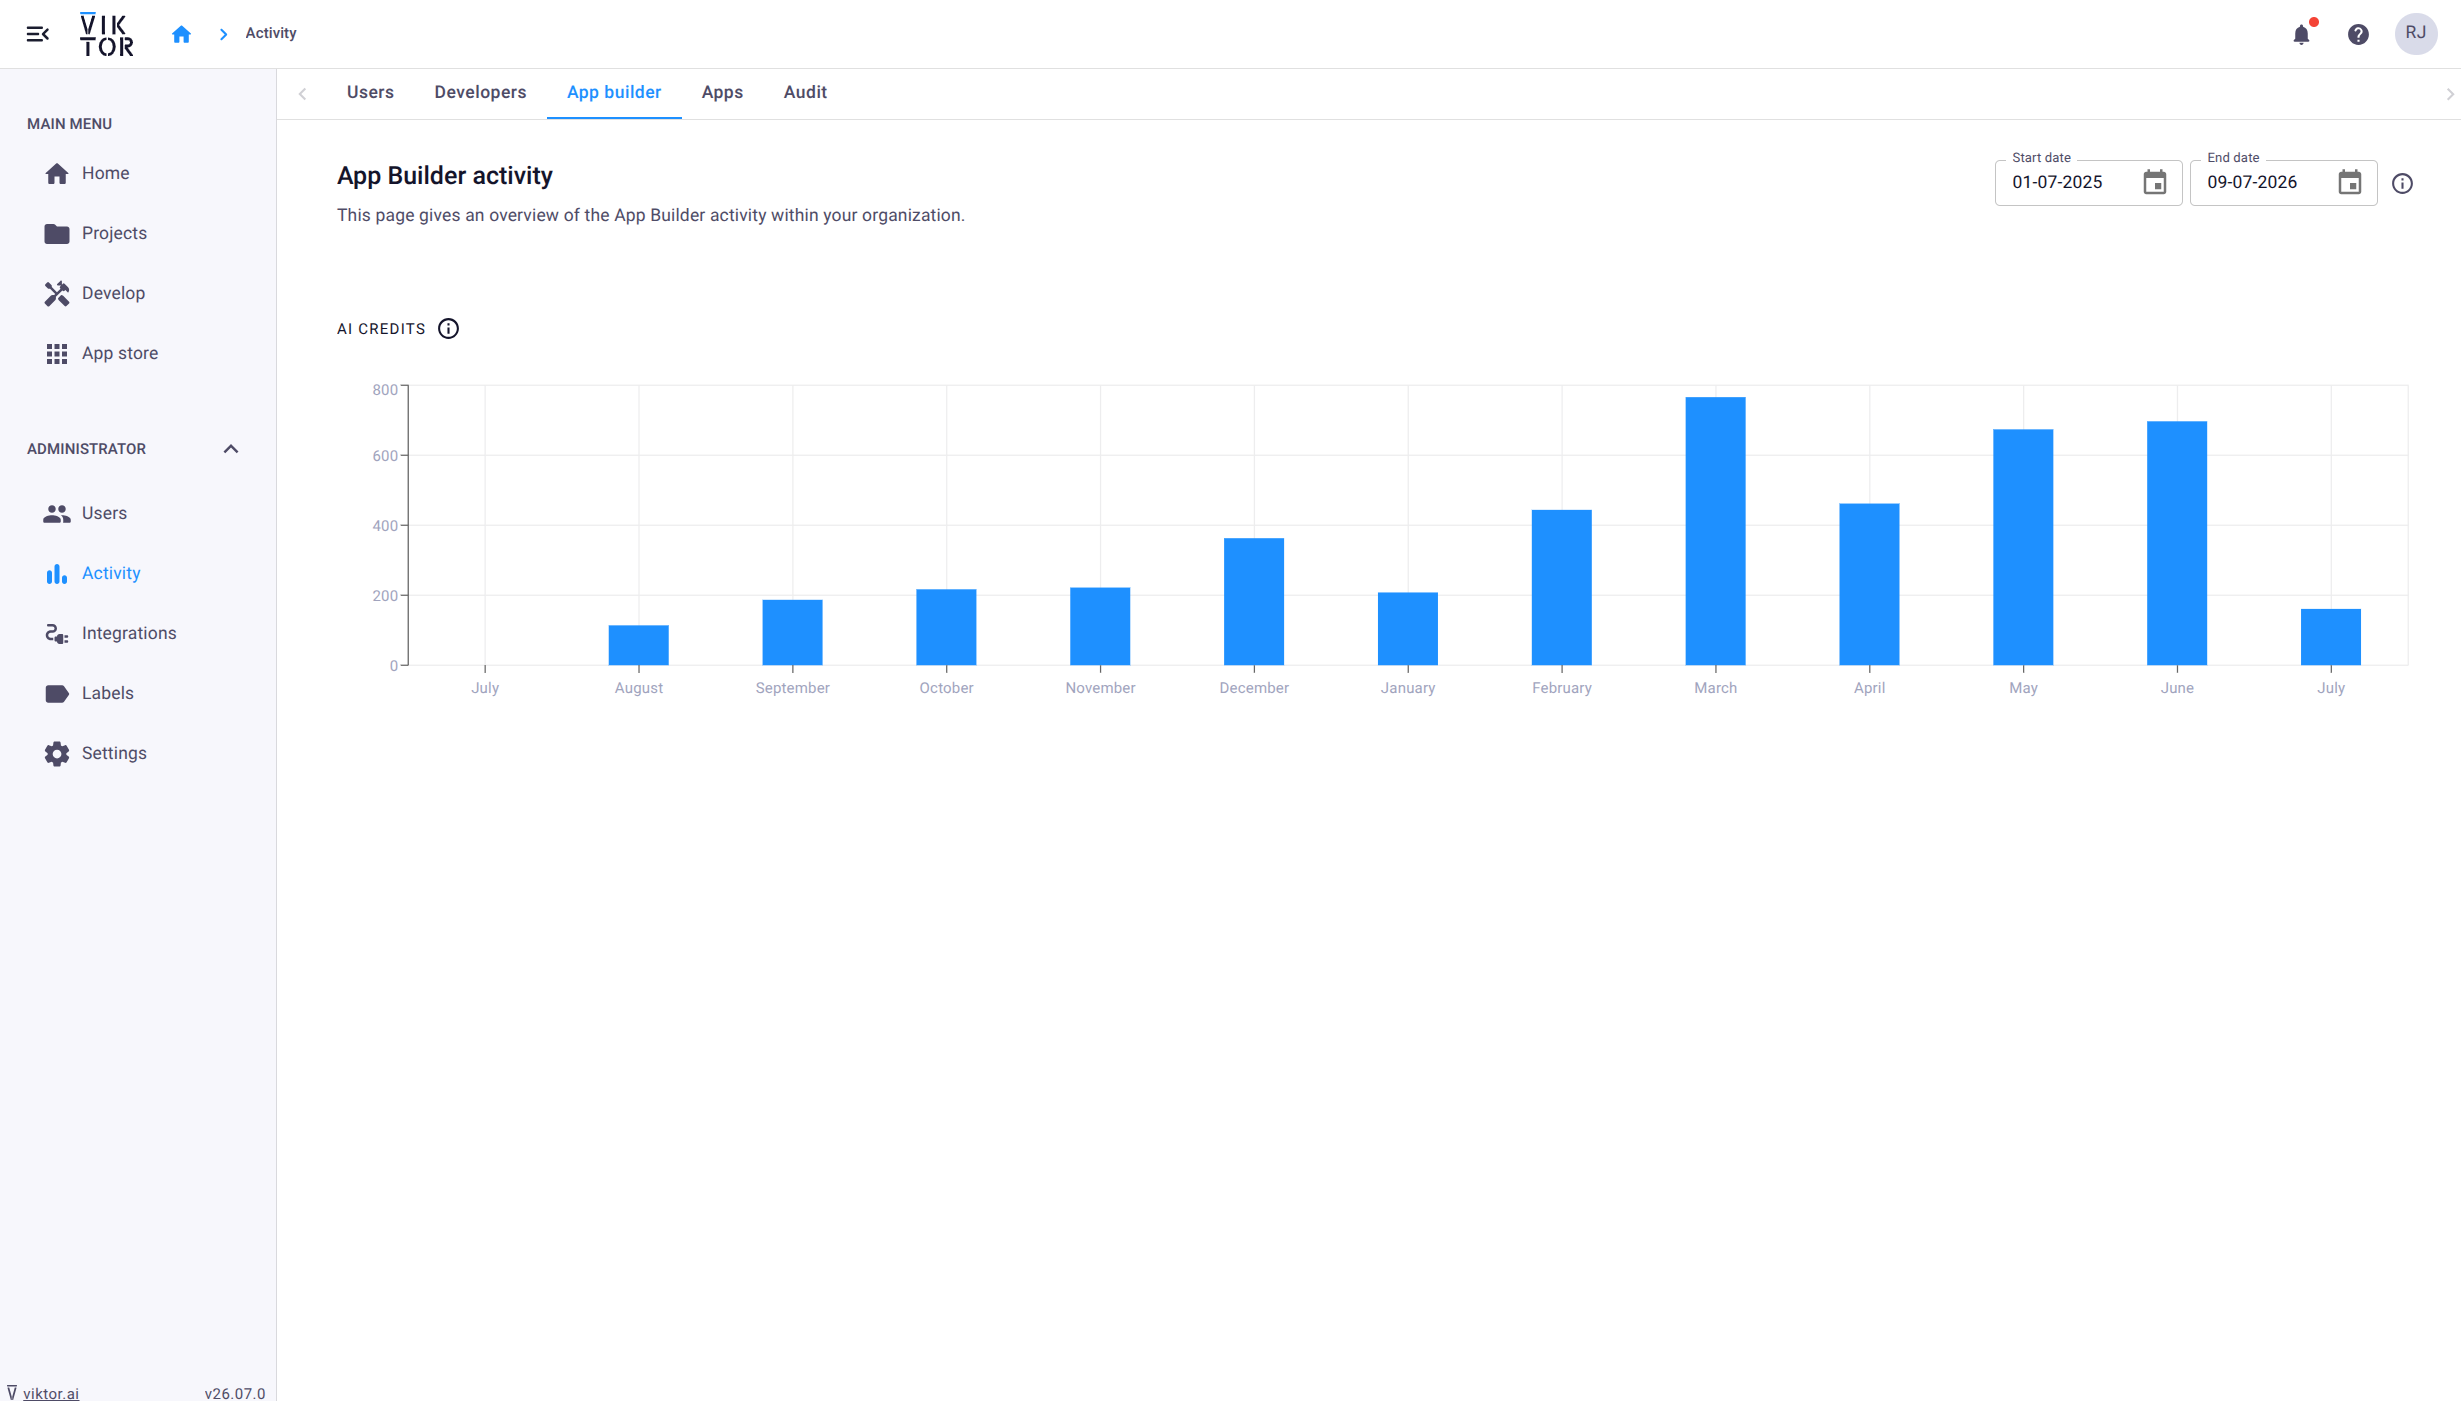2461x1401 pixels.
Task: Collapse the Administrator section
Action: (x=231, y=449)
